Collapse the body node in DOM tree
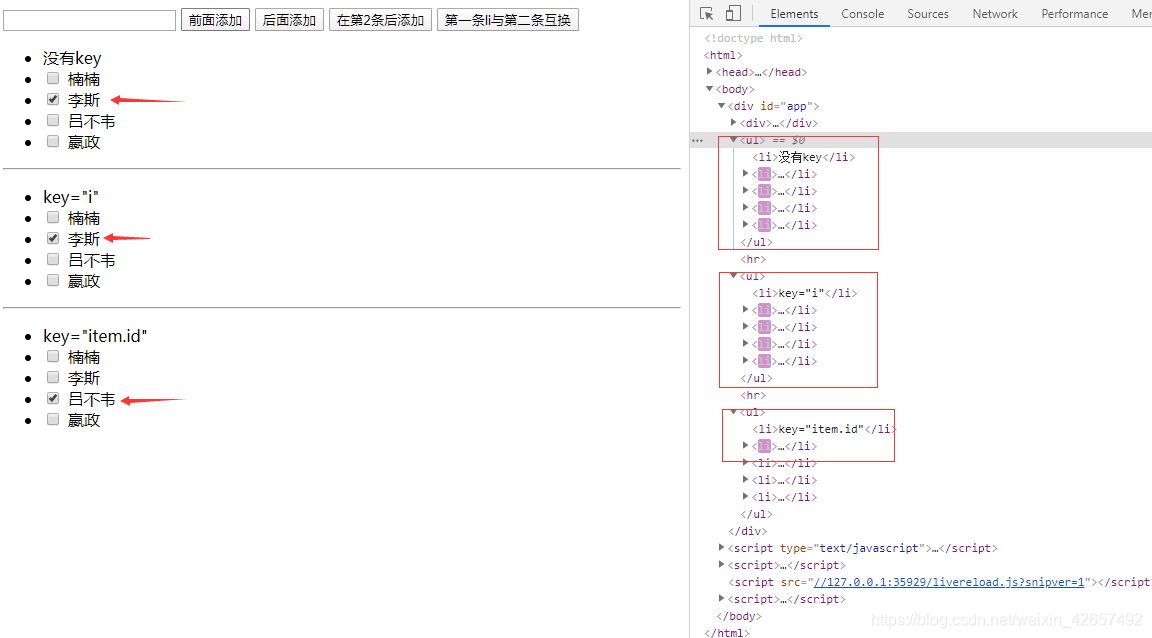 click(x=709, y=89)
